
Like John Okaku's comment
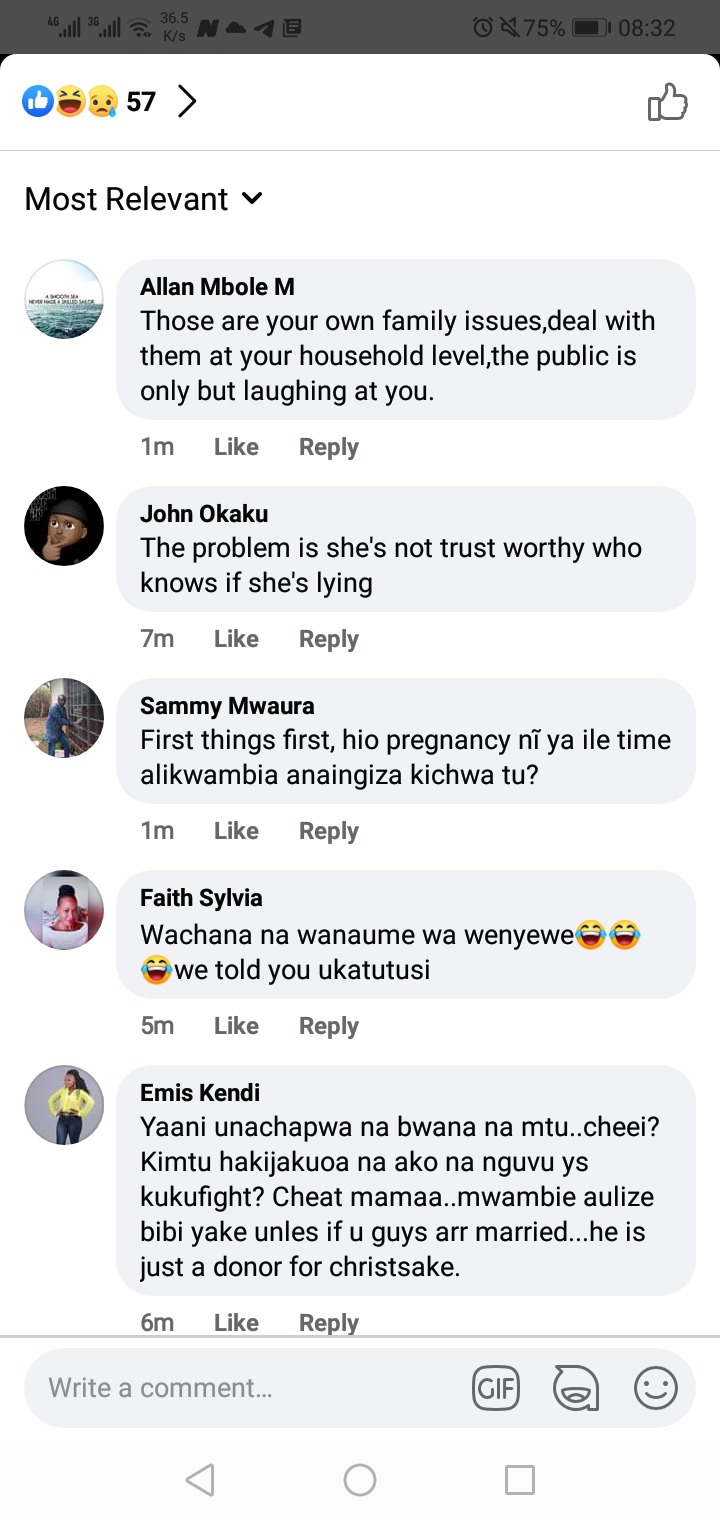(x=236, y=639)
